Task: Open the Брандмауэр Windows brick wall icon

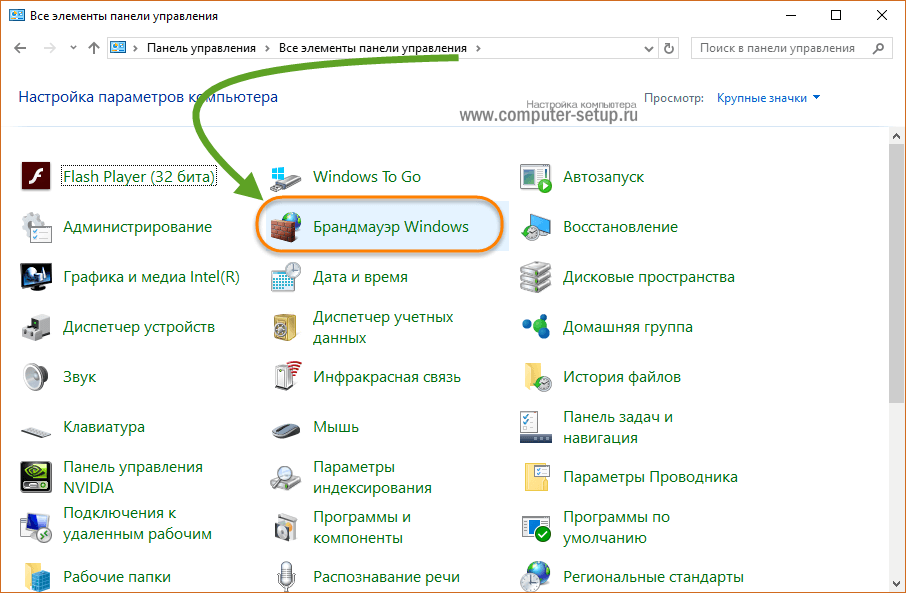Action: coord(286,227)
